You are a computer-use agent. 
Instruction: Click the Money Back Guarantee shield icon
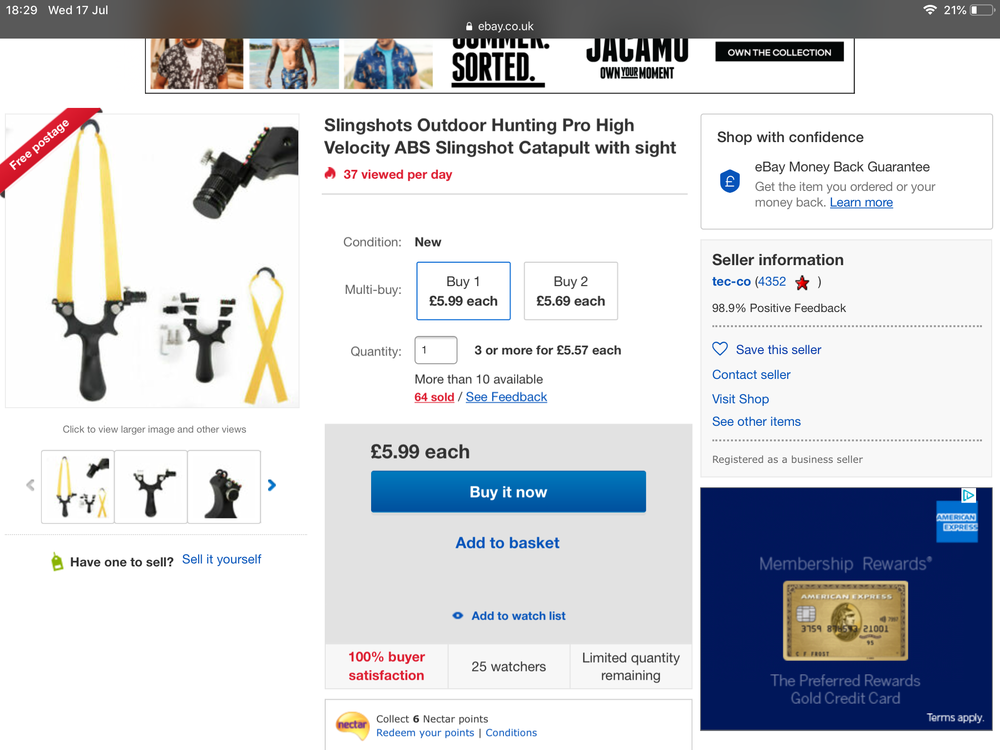point(730,182)
